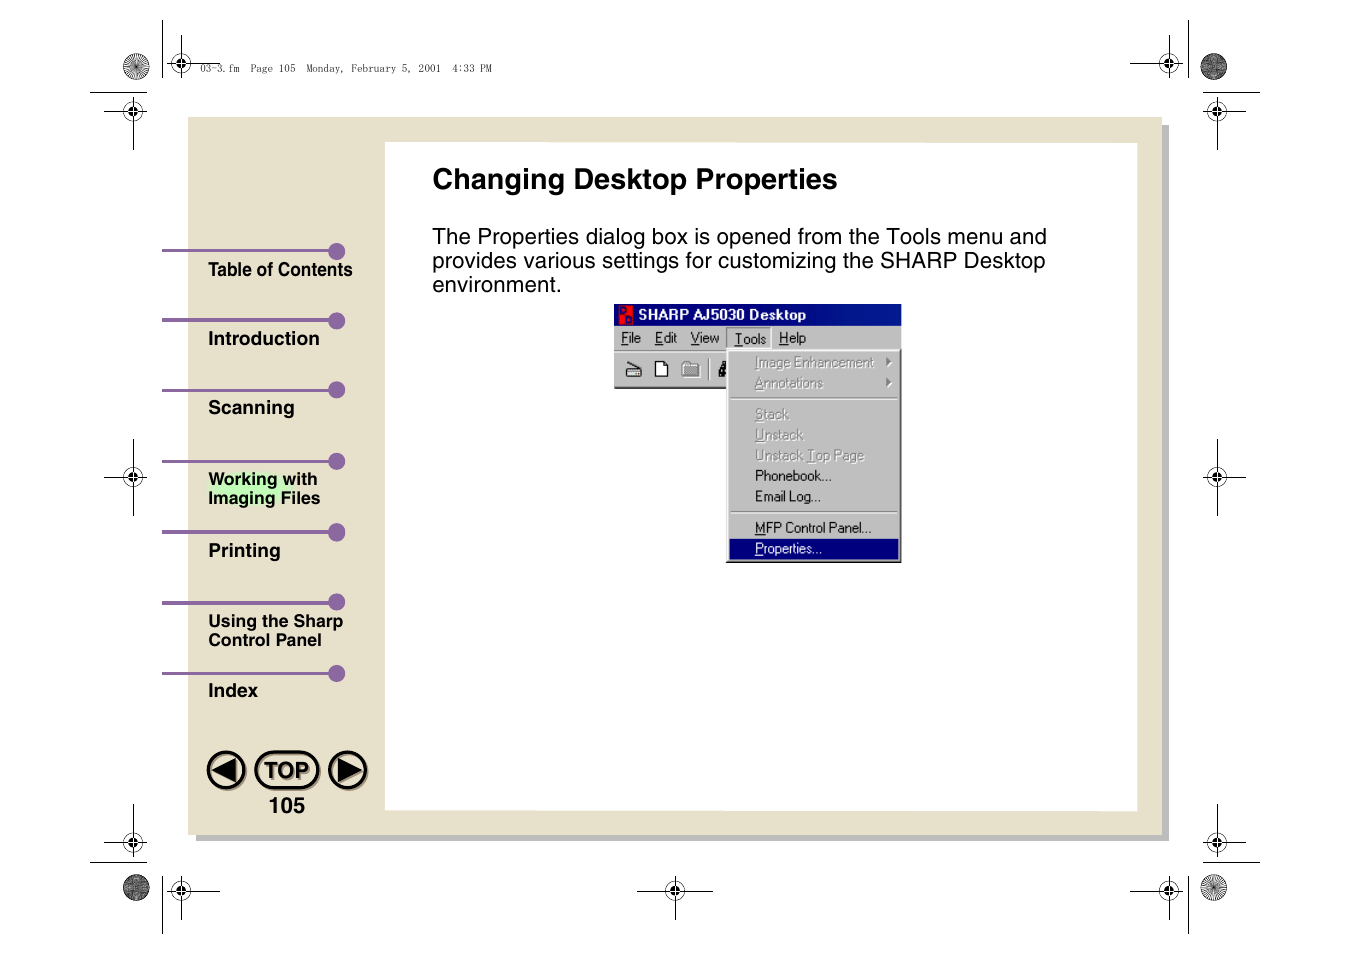
Task: Click the grayed folder icon in toolbar
Action: [690, 369]
